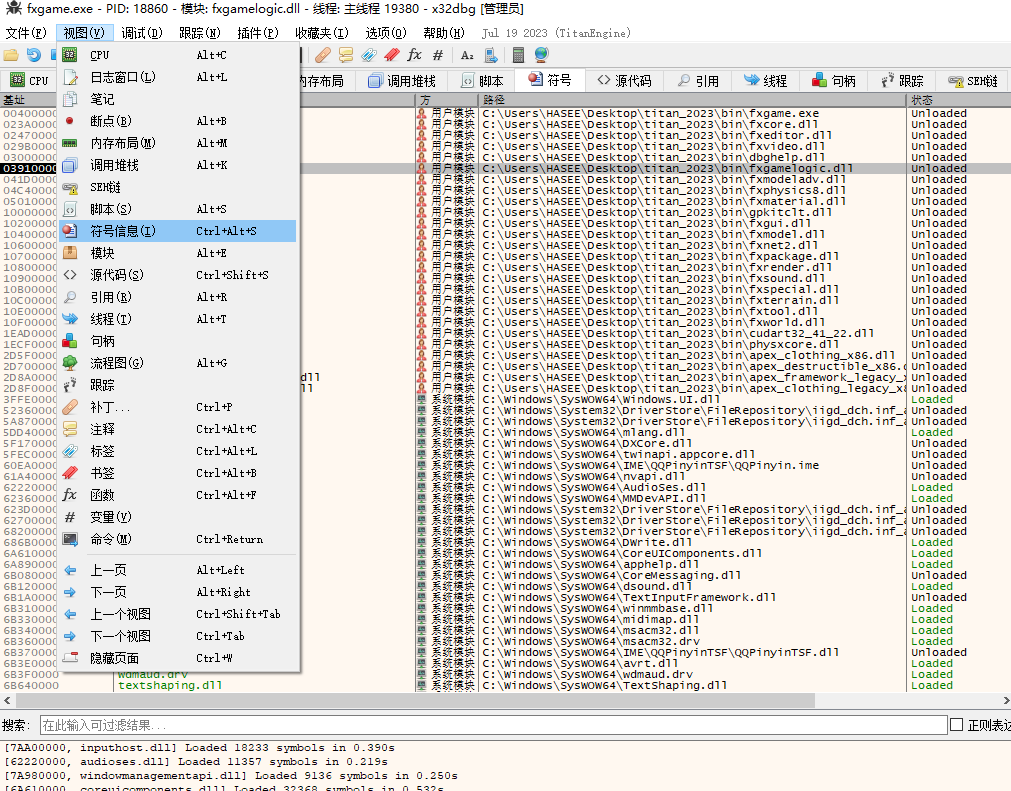1011x791 pixels.
Task: Choose CPU in the View menu
Action: coord(177,55)
